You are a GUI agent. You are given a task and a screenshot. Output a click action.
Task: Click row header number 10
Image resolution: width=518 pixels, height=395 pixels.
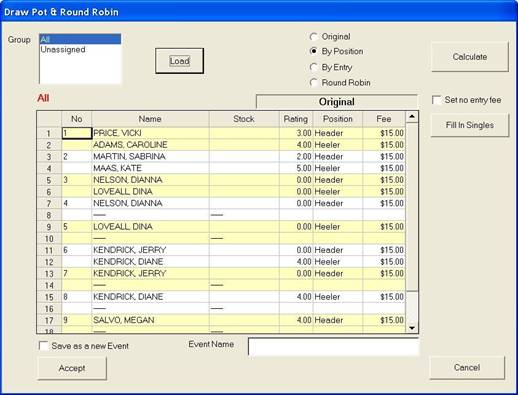(49, 238)
